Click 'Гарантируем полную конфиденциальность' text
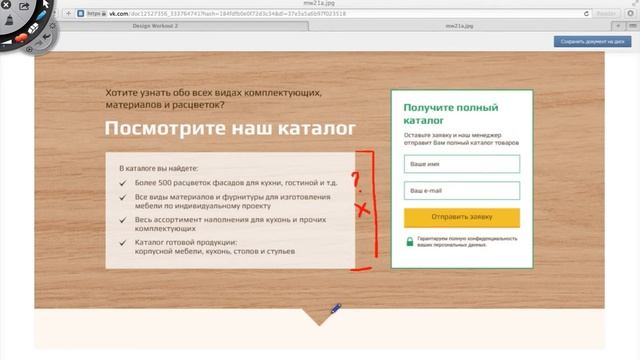Viewport: 640px width, 360px height. coord(467,242)
